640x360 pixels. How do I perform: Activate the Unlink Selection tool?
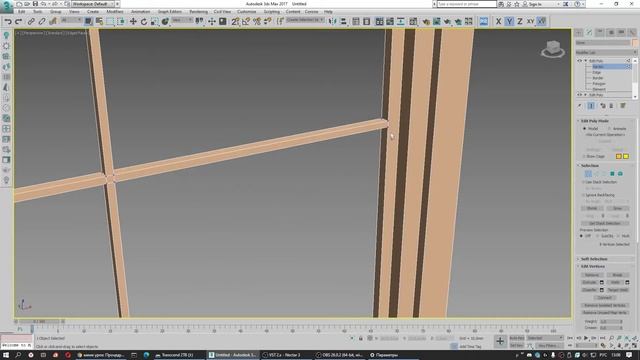pyautogui.click(x=42, y=21)
